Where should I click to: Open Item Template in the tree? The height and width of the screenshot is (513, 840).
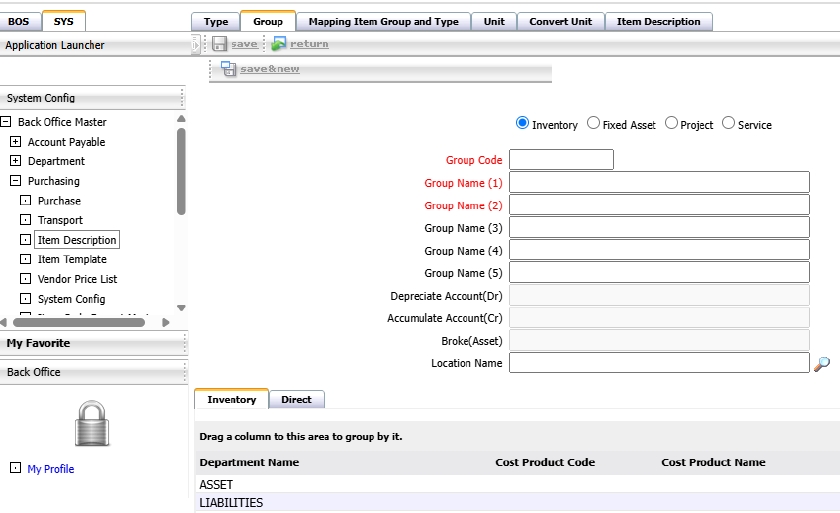(72, 259)
